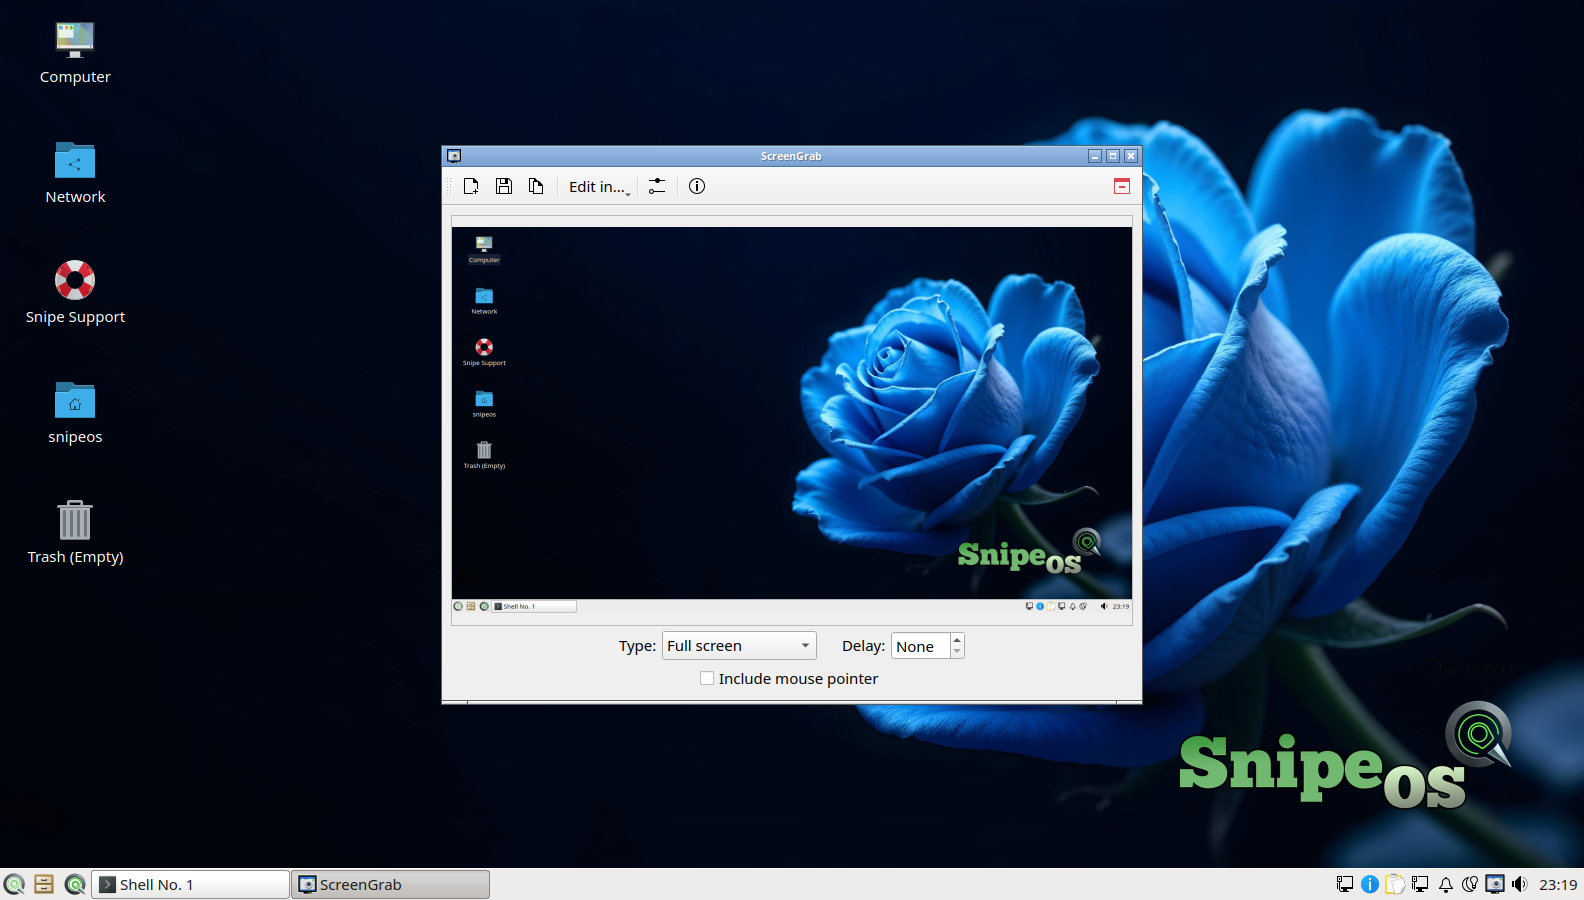Minimize the ScreenGrab window

(x=1095, y=156)
